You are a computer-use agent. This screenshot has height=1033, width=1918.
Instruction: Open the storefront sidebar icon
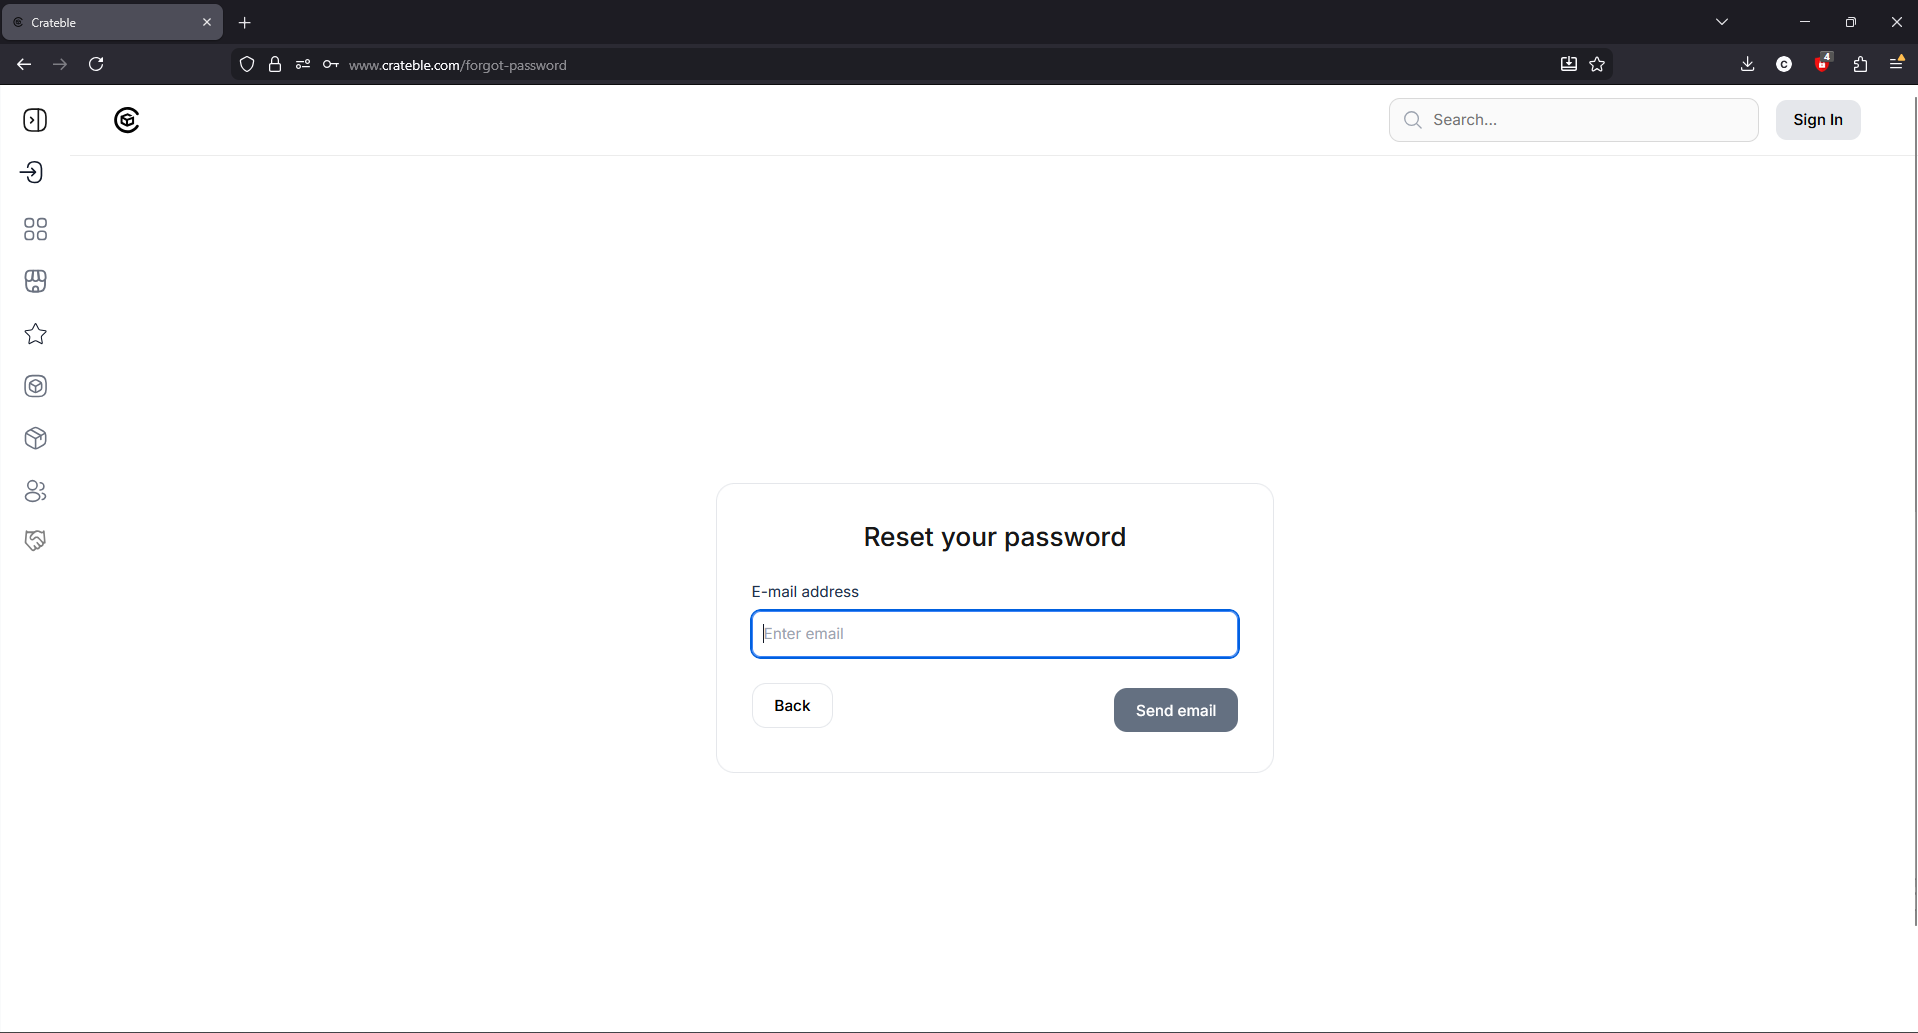35,281
